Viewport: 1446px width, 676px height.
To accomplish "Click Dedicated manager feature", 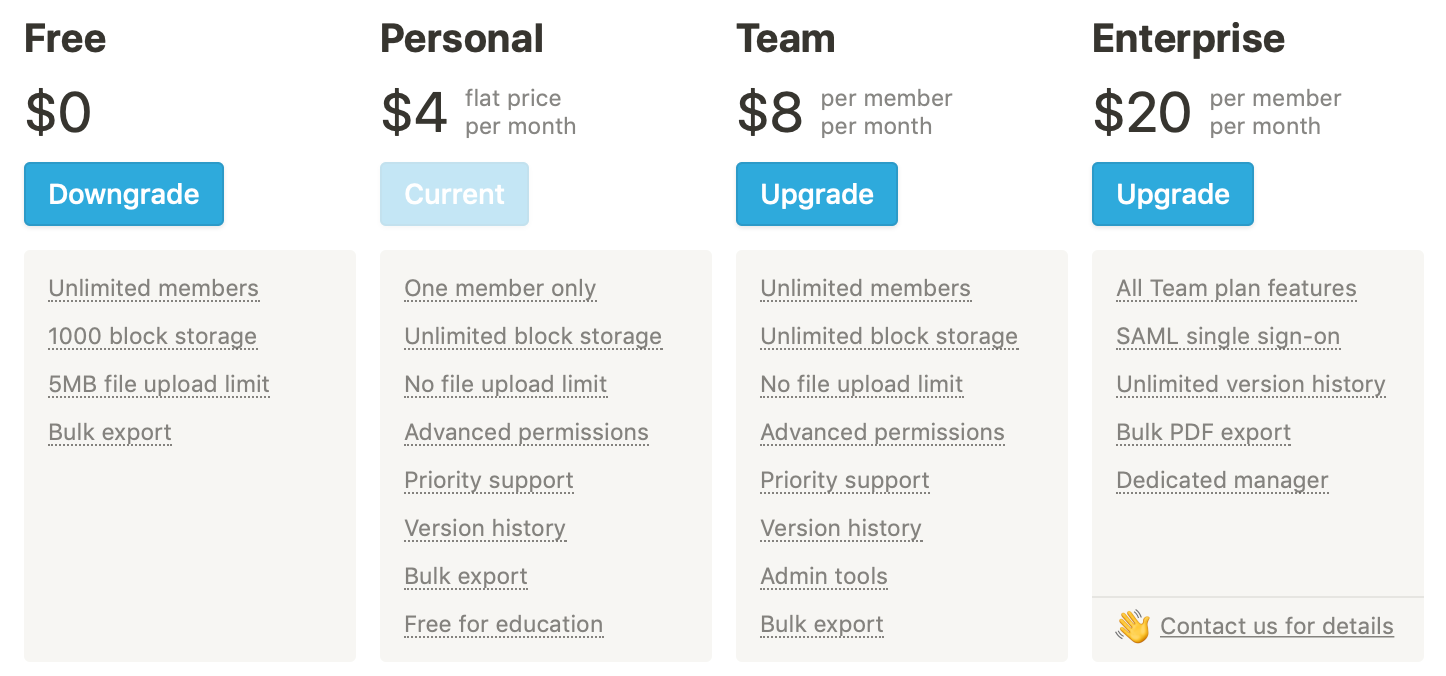I will (1222, 481).
